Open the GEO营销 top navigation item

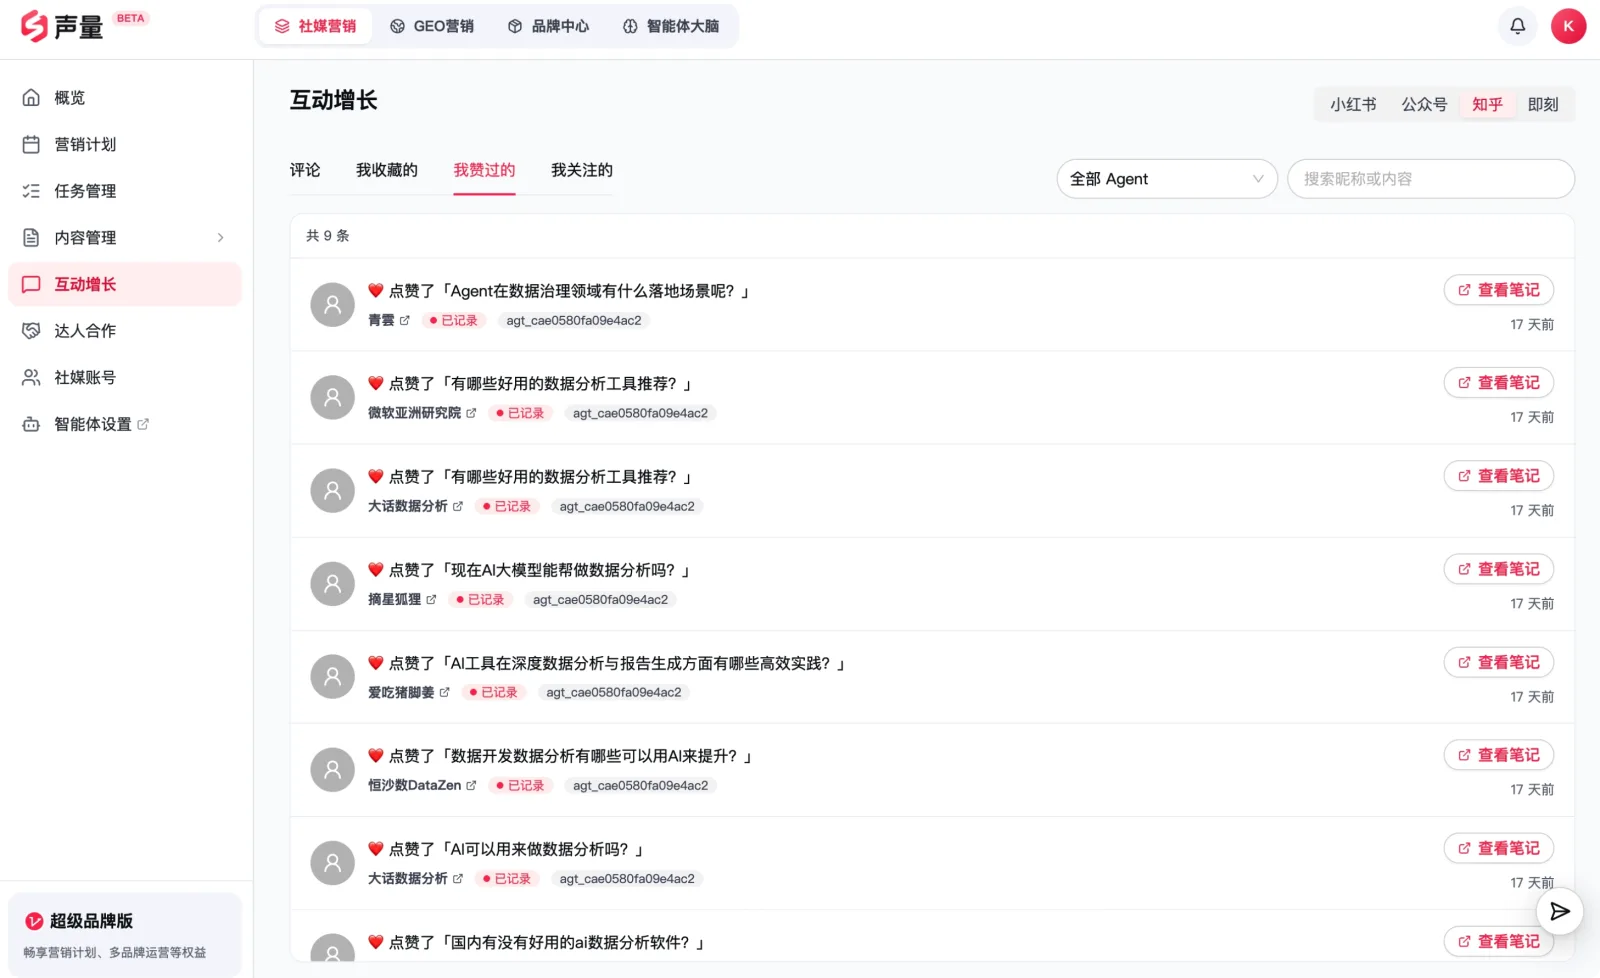432,26
